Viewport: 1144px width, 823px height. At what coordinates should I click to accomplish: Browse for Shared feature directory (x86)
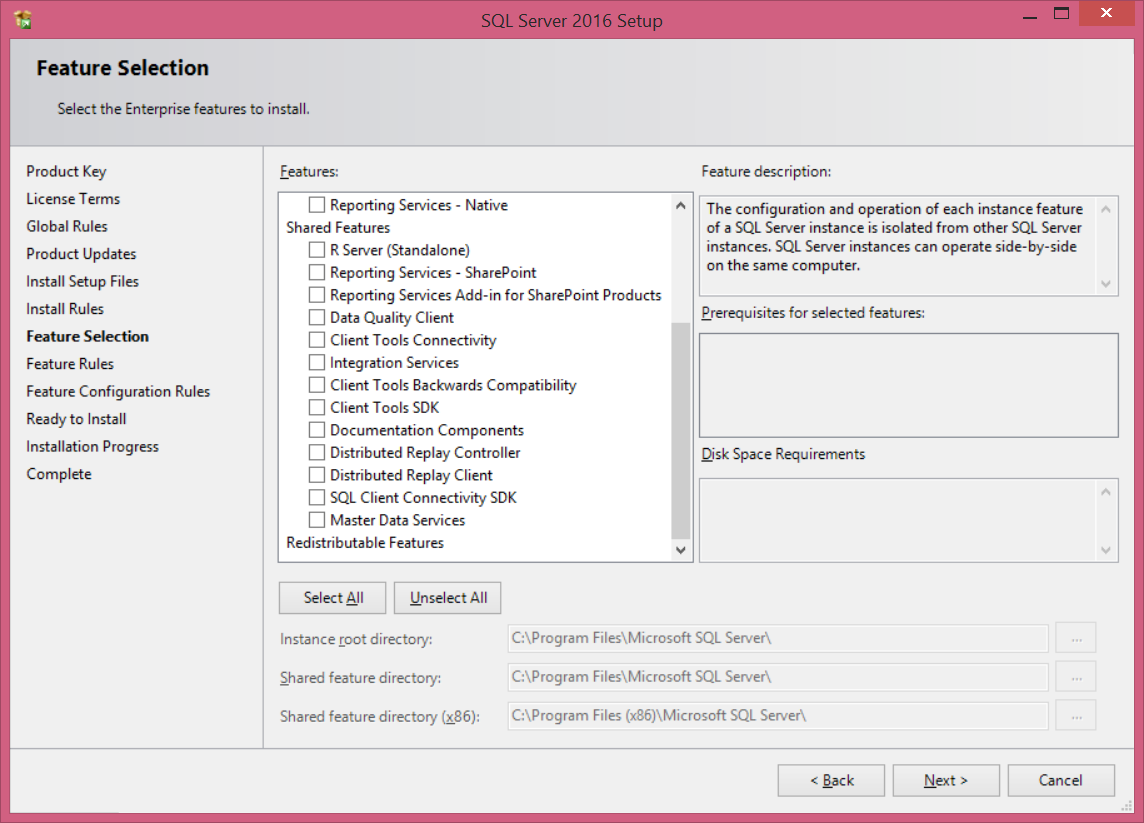[x=1076, y=716]
